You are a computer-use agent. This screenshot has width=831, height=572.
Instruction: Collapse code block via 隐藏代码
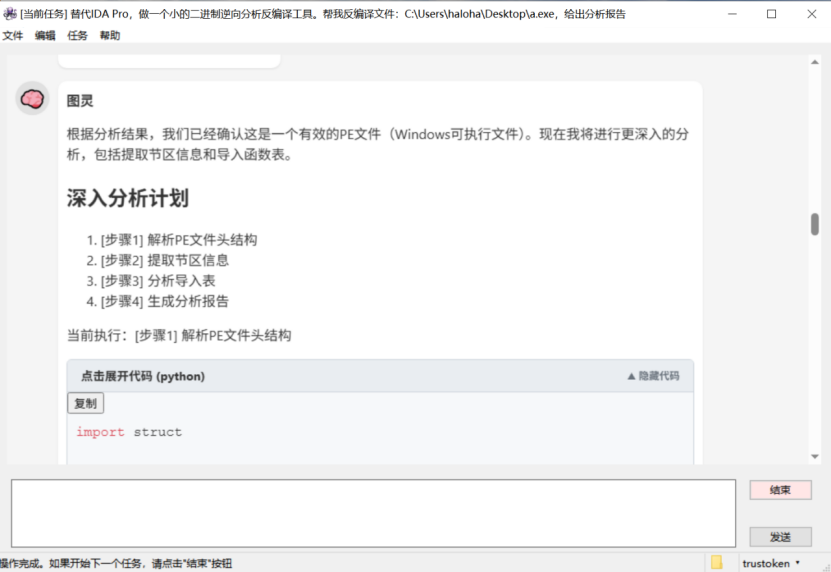tap(653, 376)
